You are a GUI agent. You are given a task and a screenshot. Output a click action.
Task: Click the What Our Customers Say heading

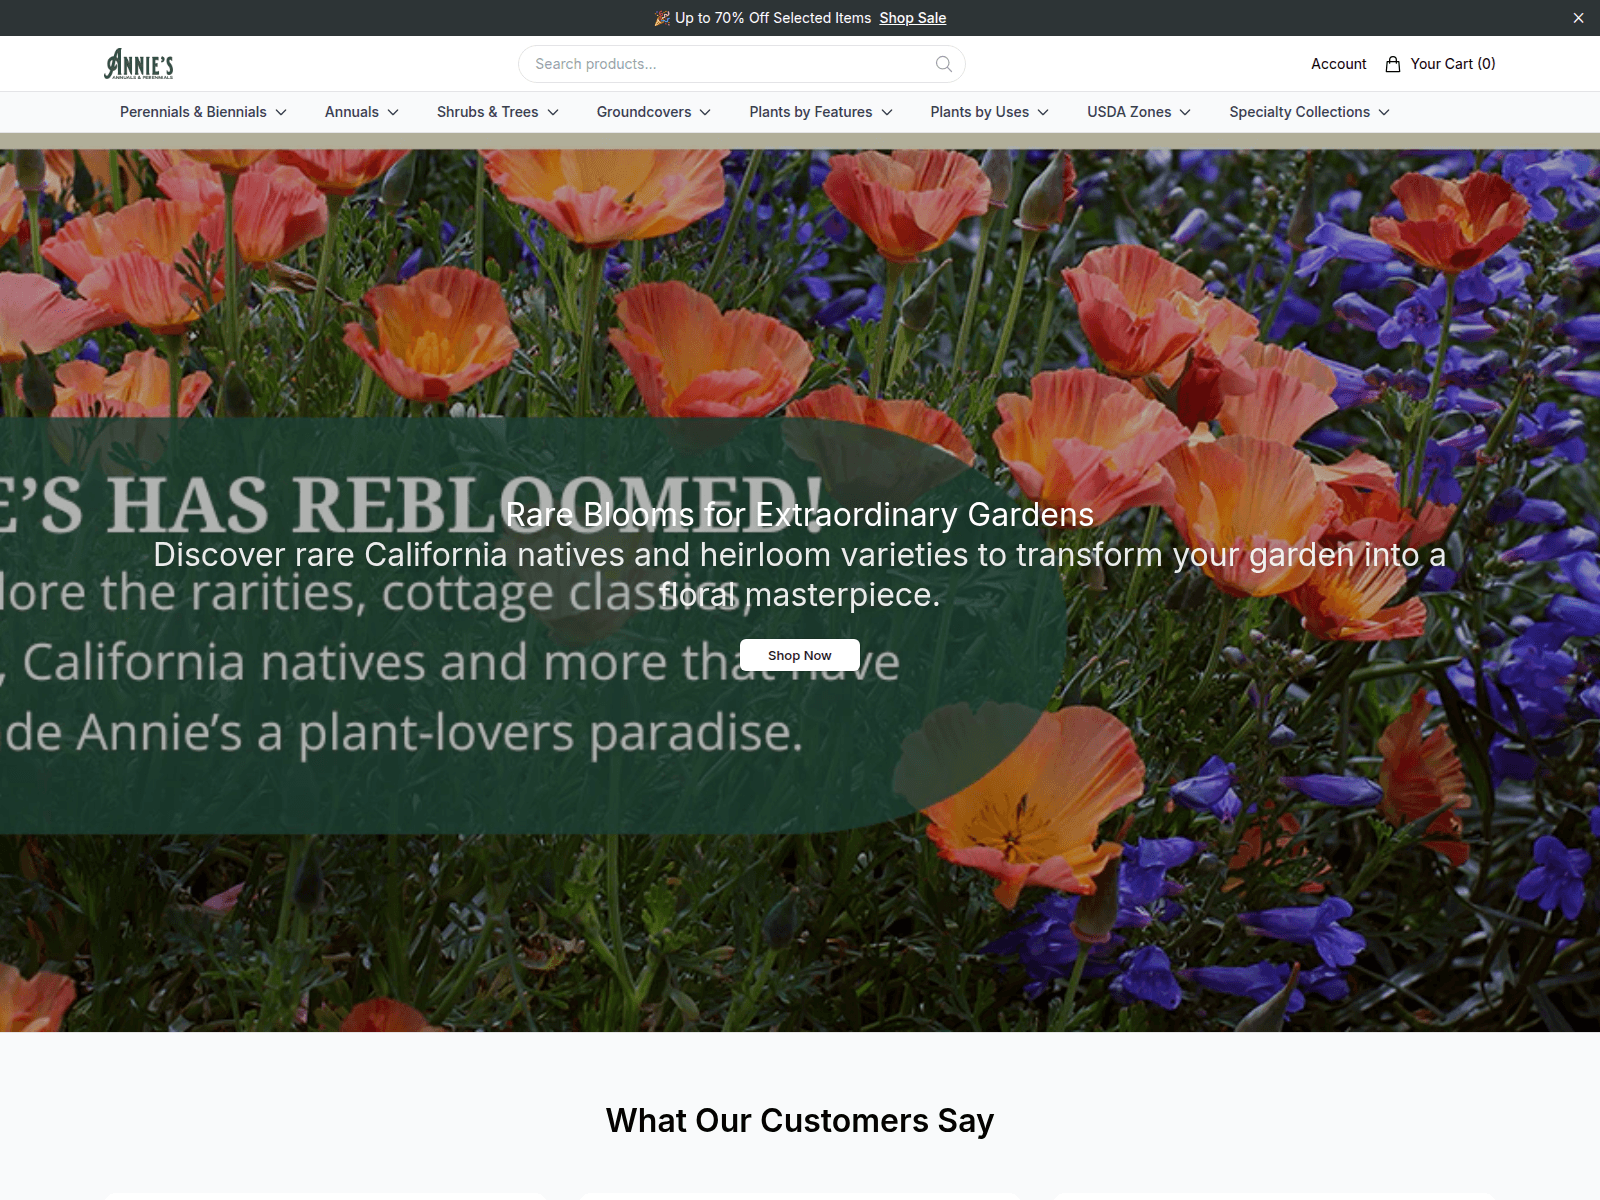pyautogui.click(x=800, y=1120)
